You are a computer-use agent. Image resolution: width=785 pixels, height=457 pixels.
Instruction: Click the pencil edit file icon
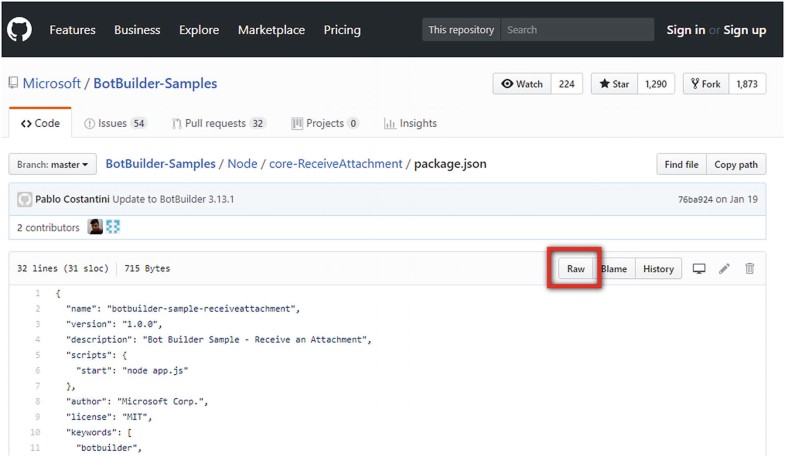click(724, 269)
